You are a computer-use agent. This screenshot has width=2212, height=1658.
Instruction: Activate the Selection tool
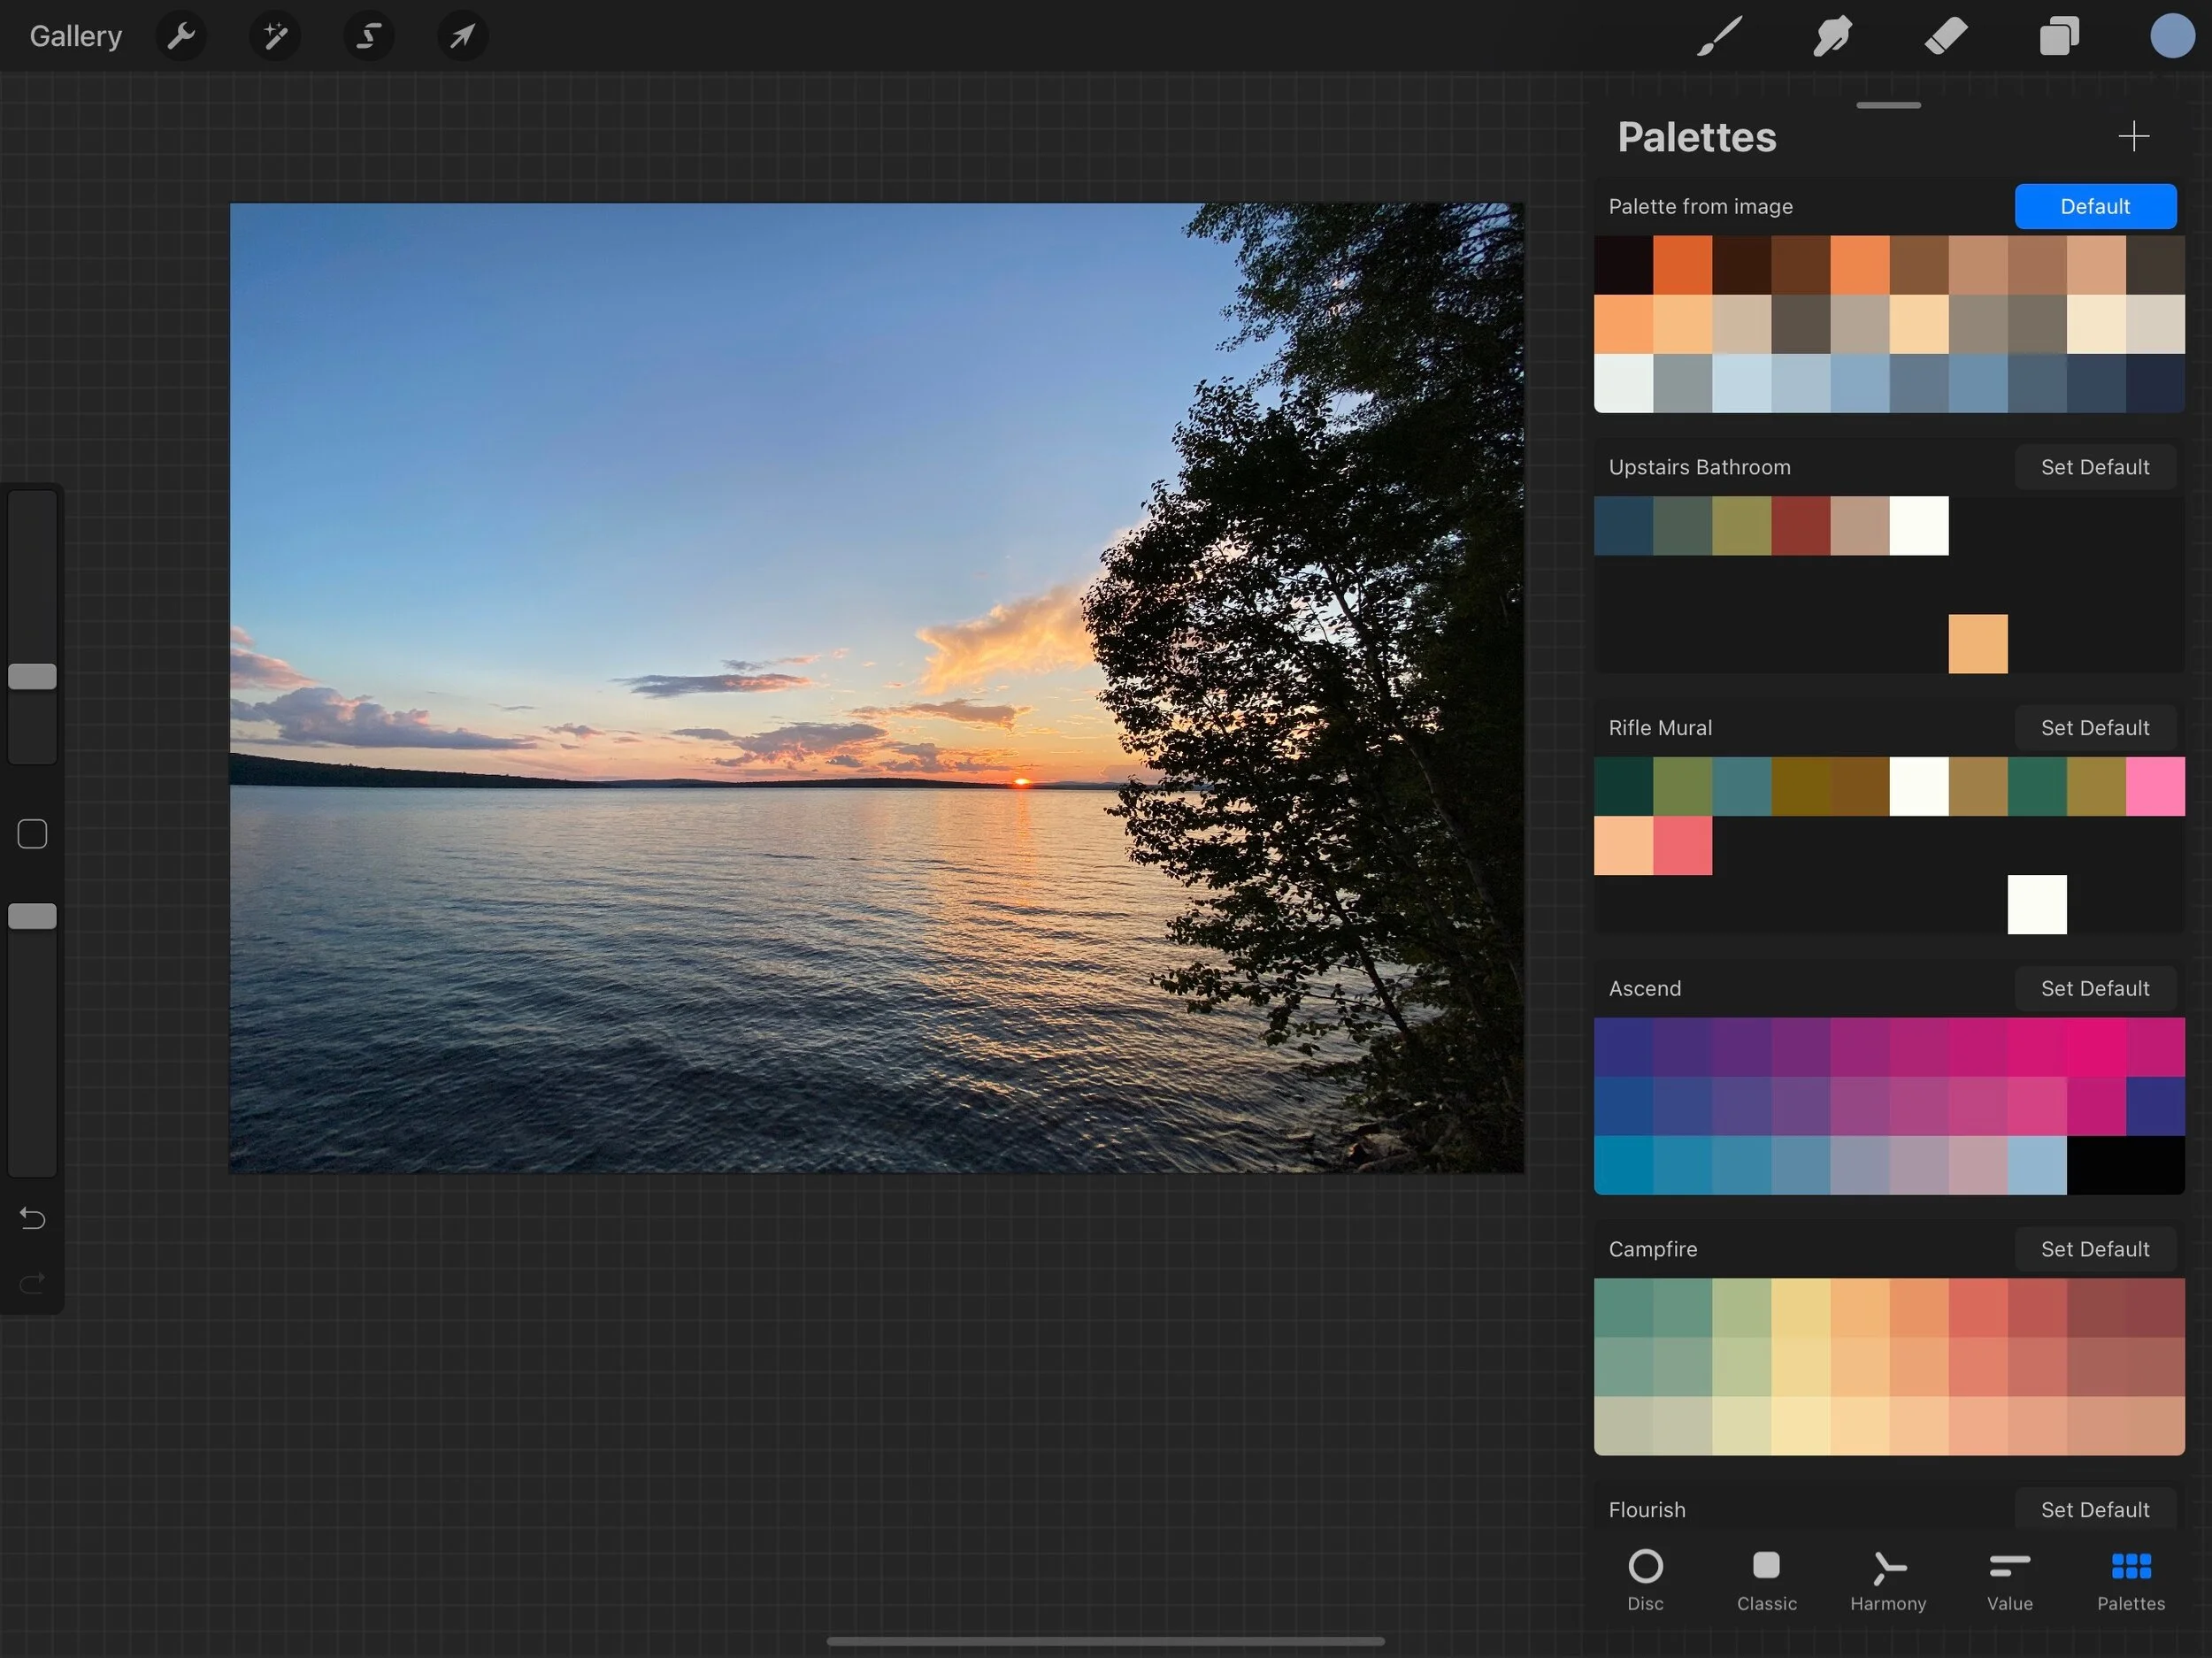[368, 37]
